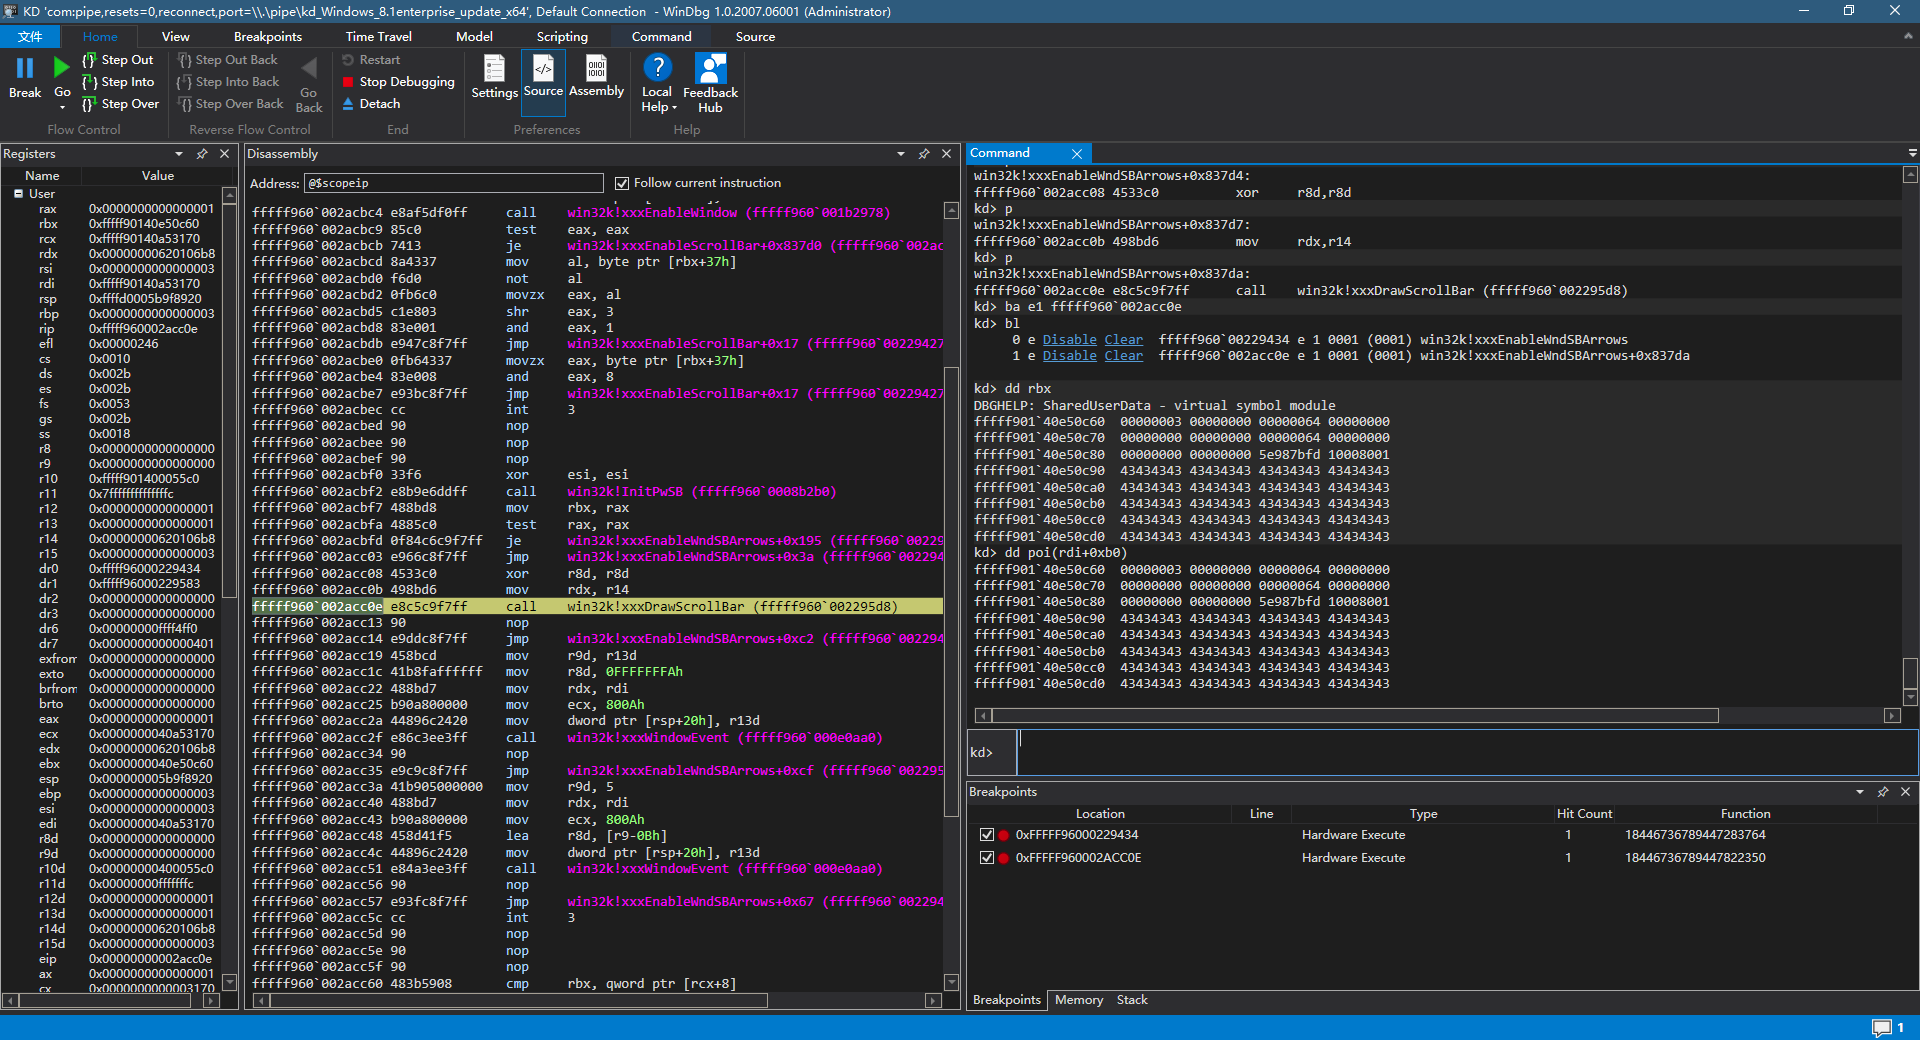The image size is (1920, 1040).
Task: Open Local Help icon
Action: coord(657,68)
